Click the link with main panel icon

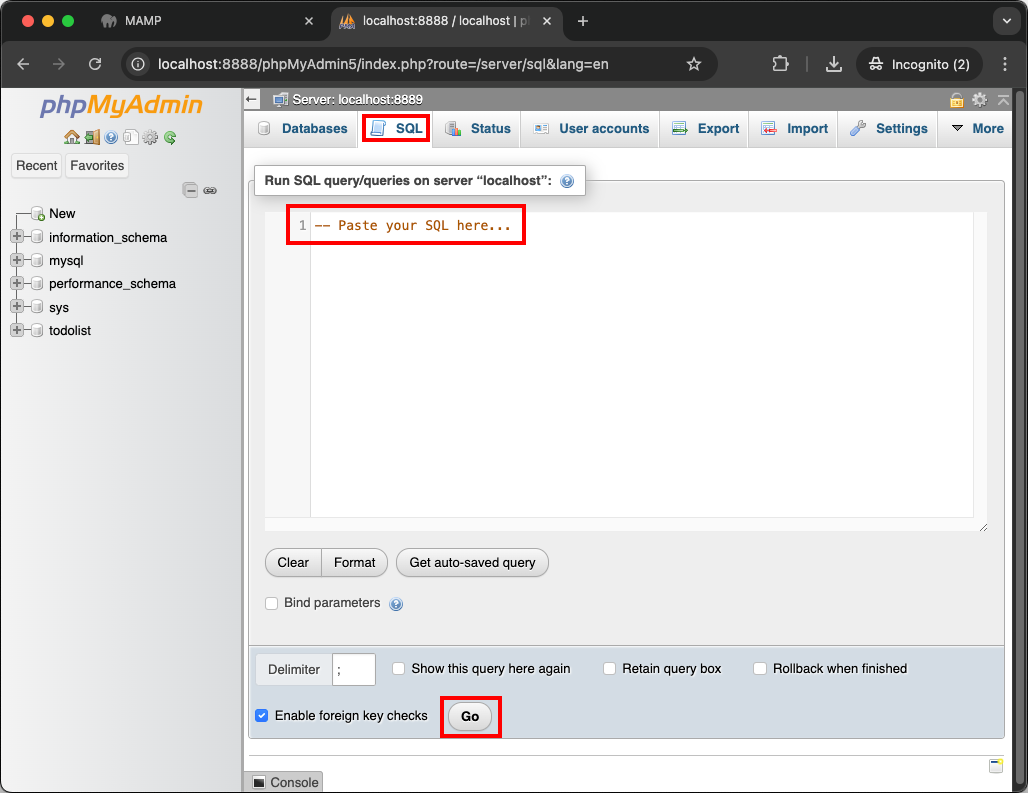210,190
